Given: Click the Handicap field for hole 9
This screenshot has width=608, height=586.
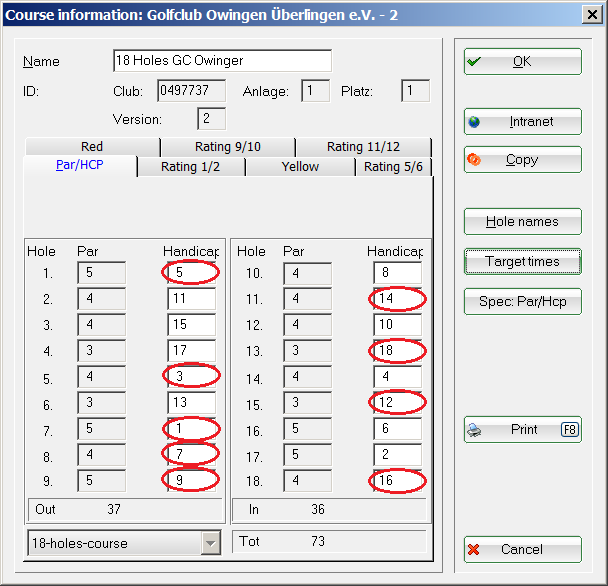Looking at the screenshot, I should [x=192, y=481].
